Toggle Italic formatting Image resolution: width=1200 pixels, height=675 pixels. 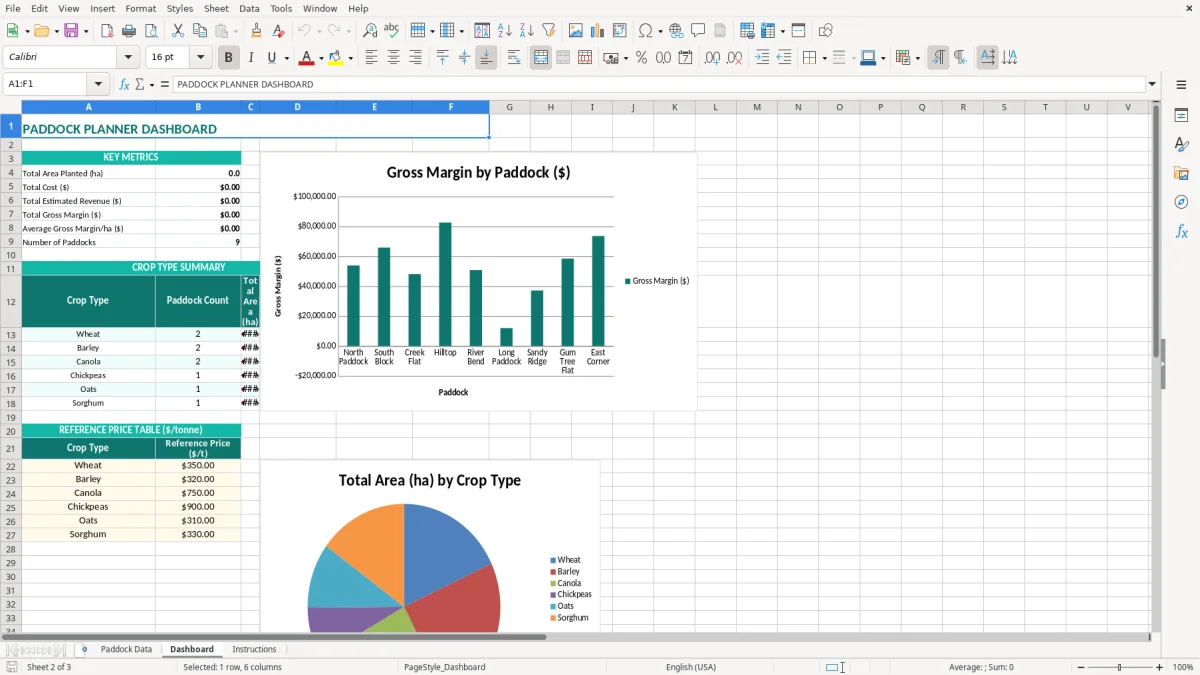click(x=251, y=58)
